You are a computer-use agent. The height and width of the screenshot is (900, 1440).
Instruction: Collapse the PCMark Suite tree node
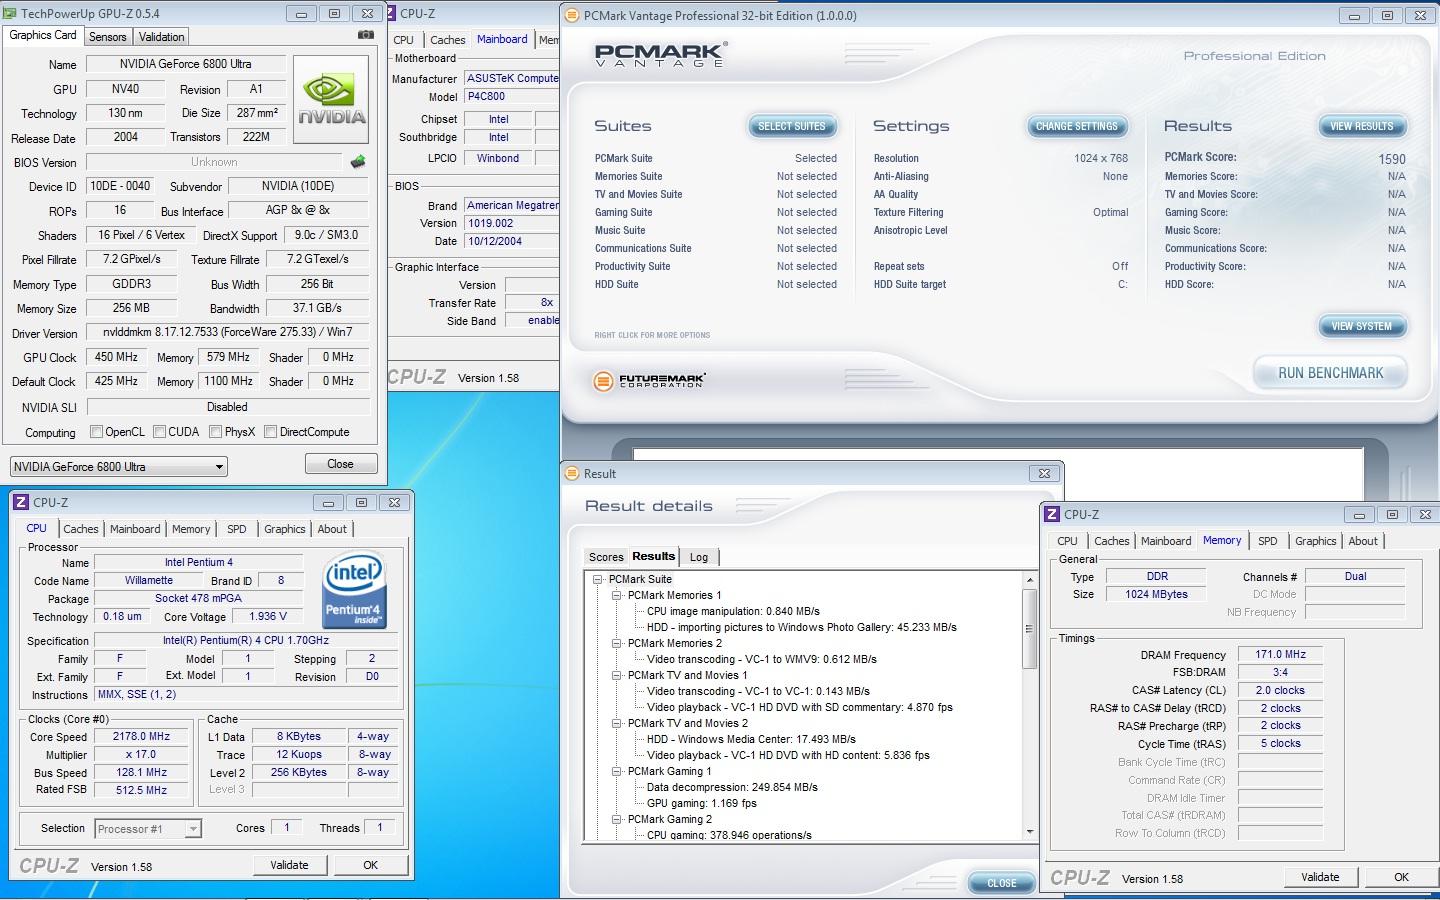click(x=597, y=579)
